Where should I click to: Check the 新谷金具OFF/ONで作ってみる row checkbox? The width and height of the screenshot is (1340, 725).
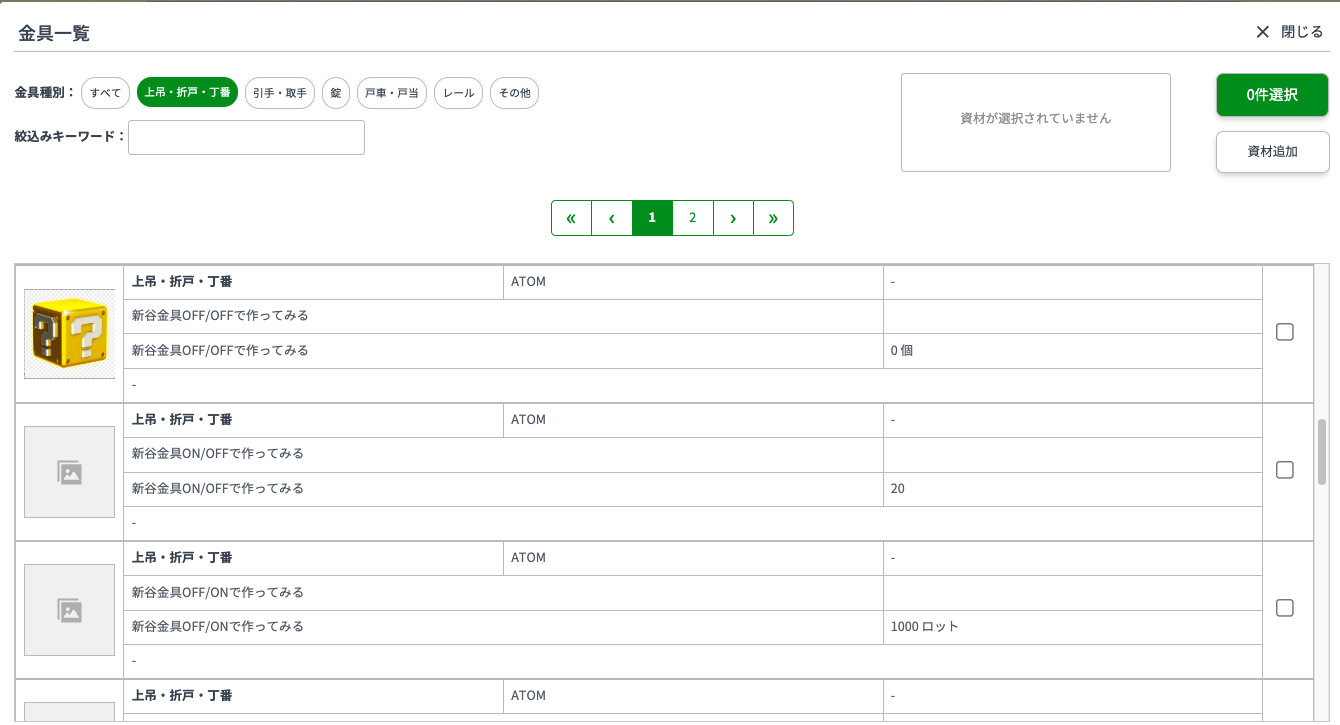pyautogui.click(x=1285, y=608)
